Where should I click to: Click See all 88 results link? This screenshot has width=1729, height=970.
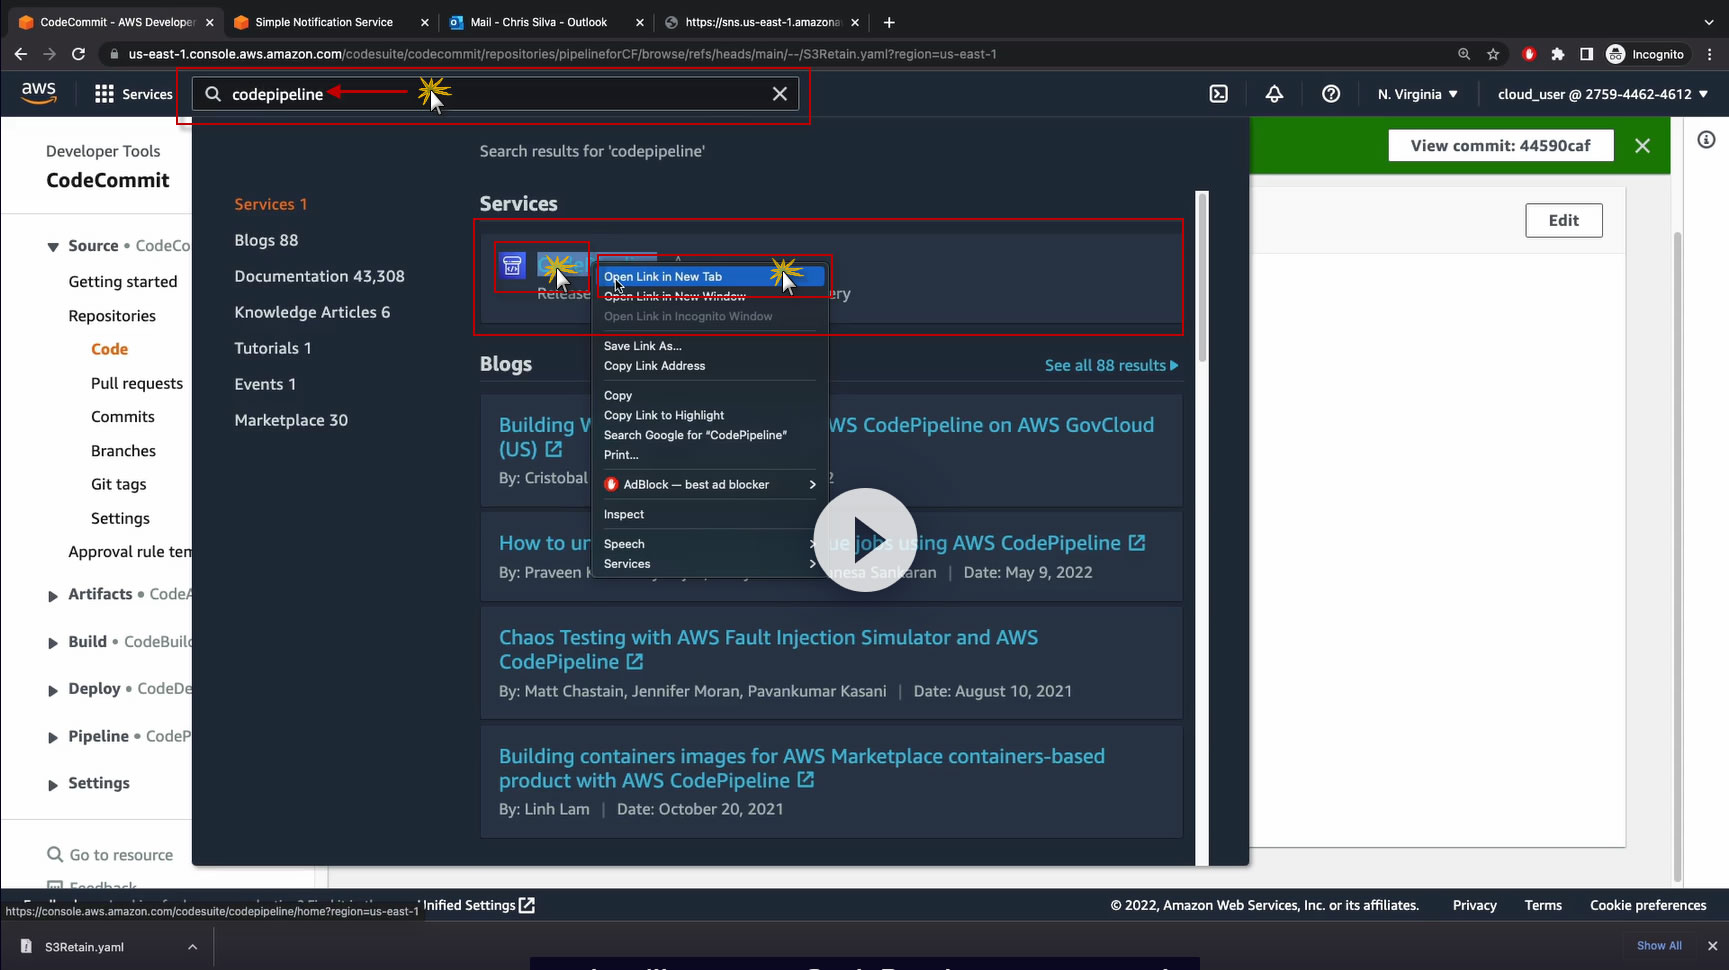tap(1111, 365)
